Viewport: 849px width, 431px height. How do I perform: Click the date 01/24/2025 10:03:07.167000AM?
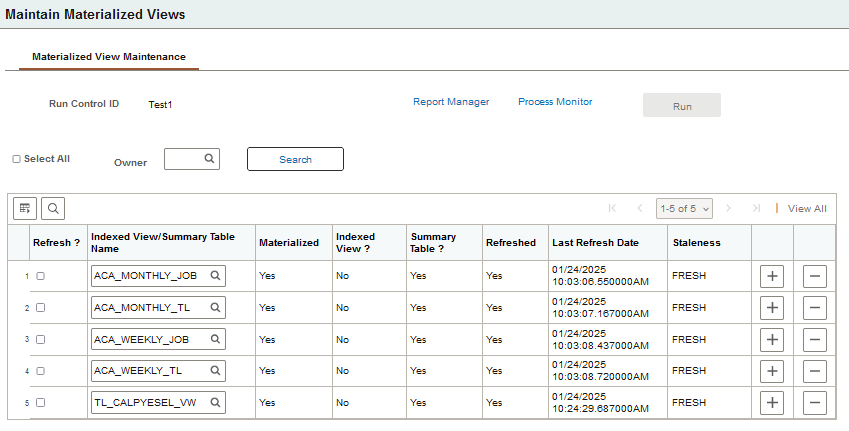click(x=600, y=308)
